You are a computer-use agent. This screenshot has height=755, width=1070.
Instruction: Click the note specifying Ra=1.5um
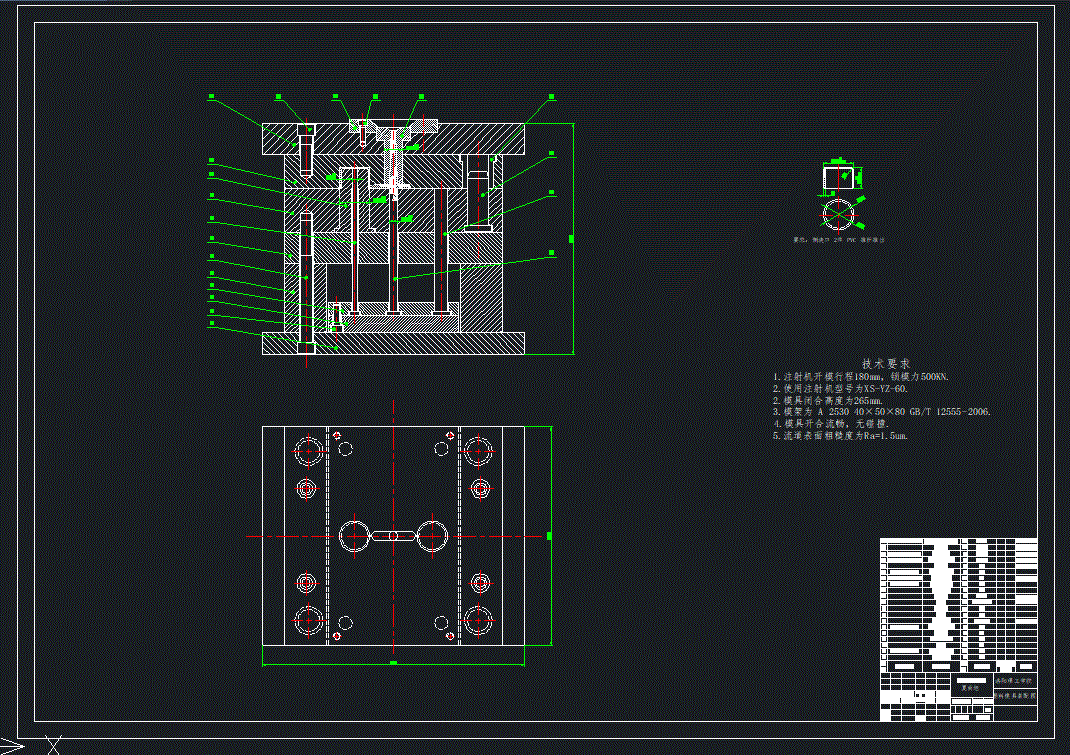tap(840, 436)
